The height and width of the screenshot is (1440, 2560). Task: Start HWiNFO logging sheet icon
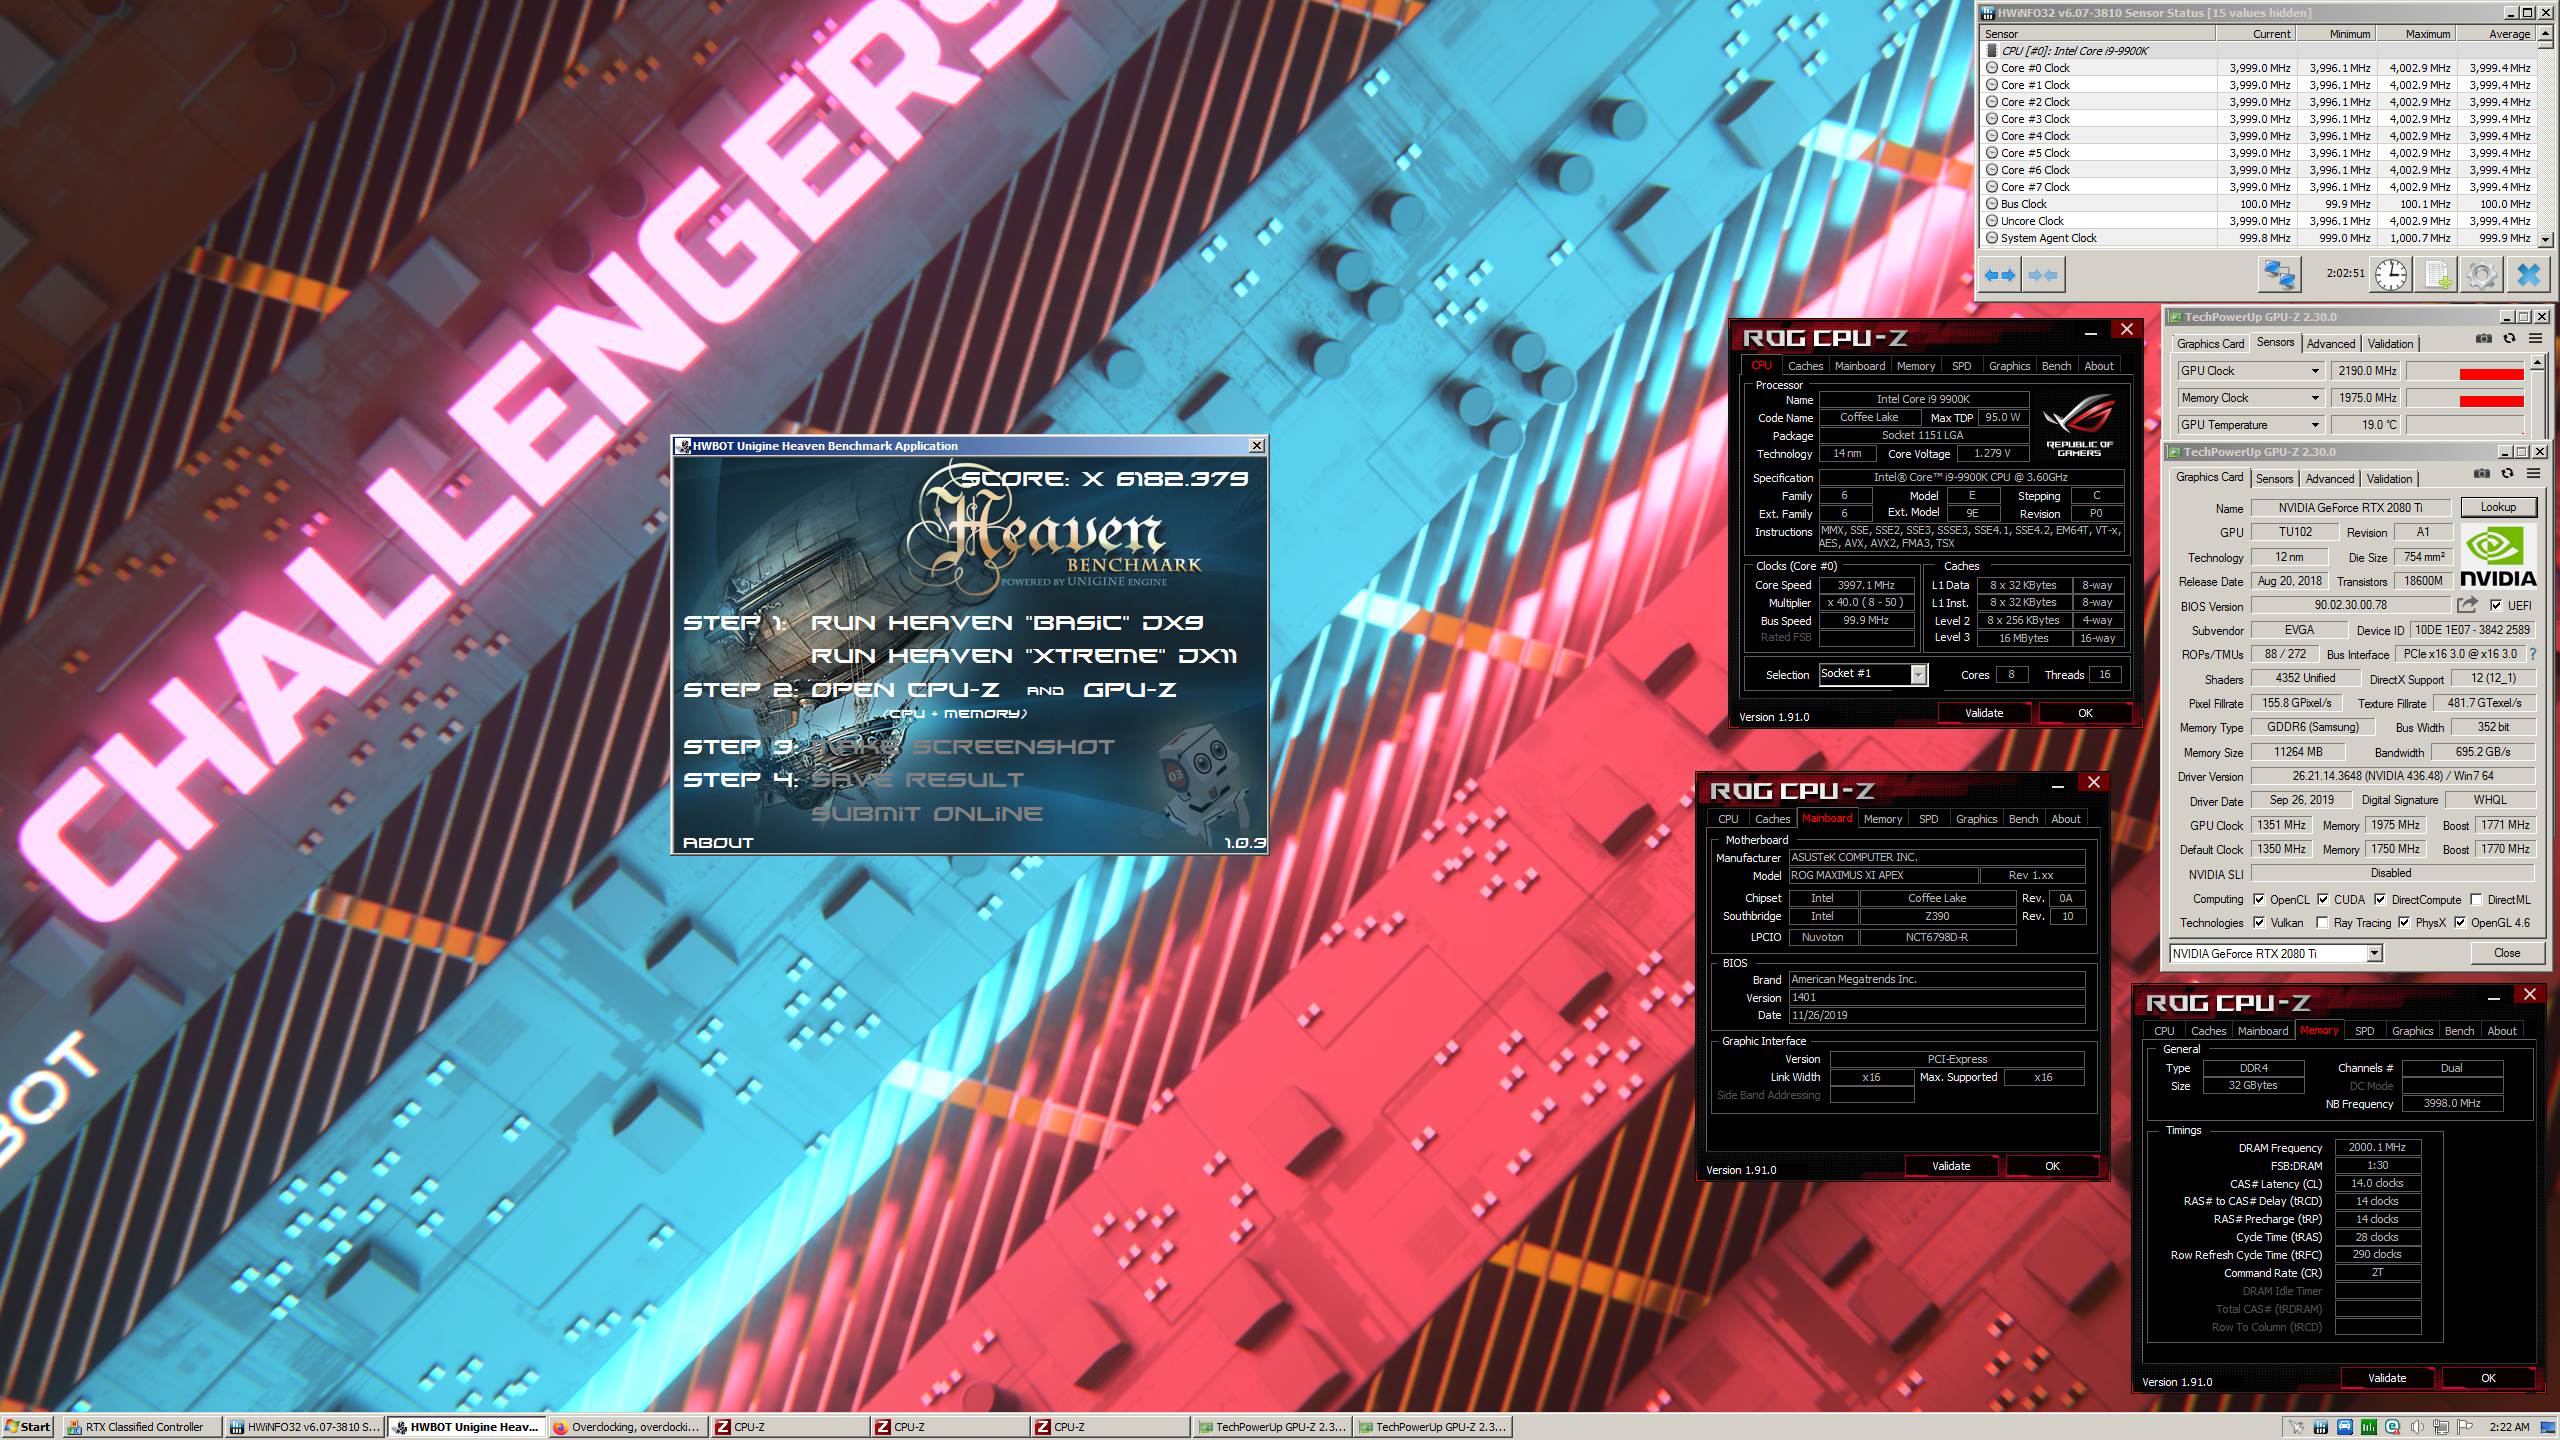pyautogui.click(x=2437, y=275)
